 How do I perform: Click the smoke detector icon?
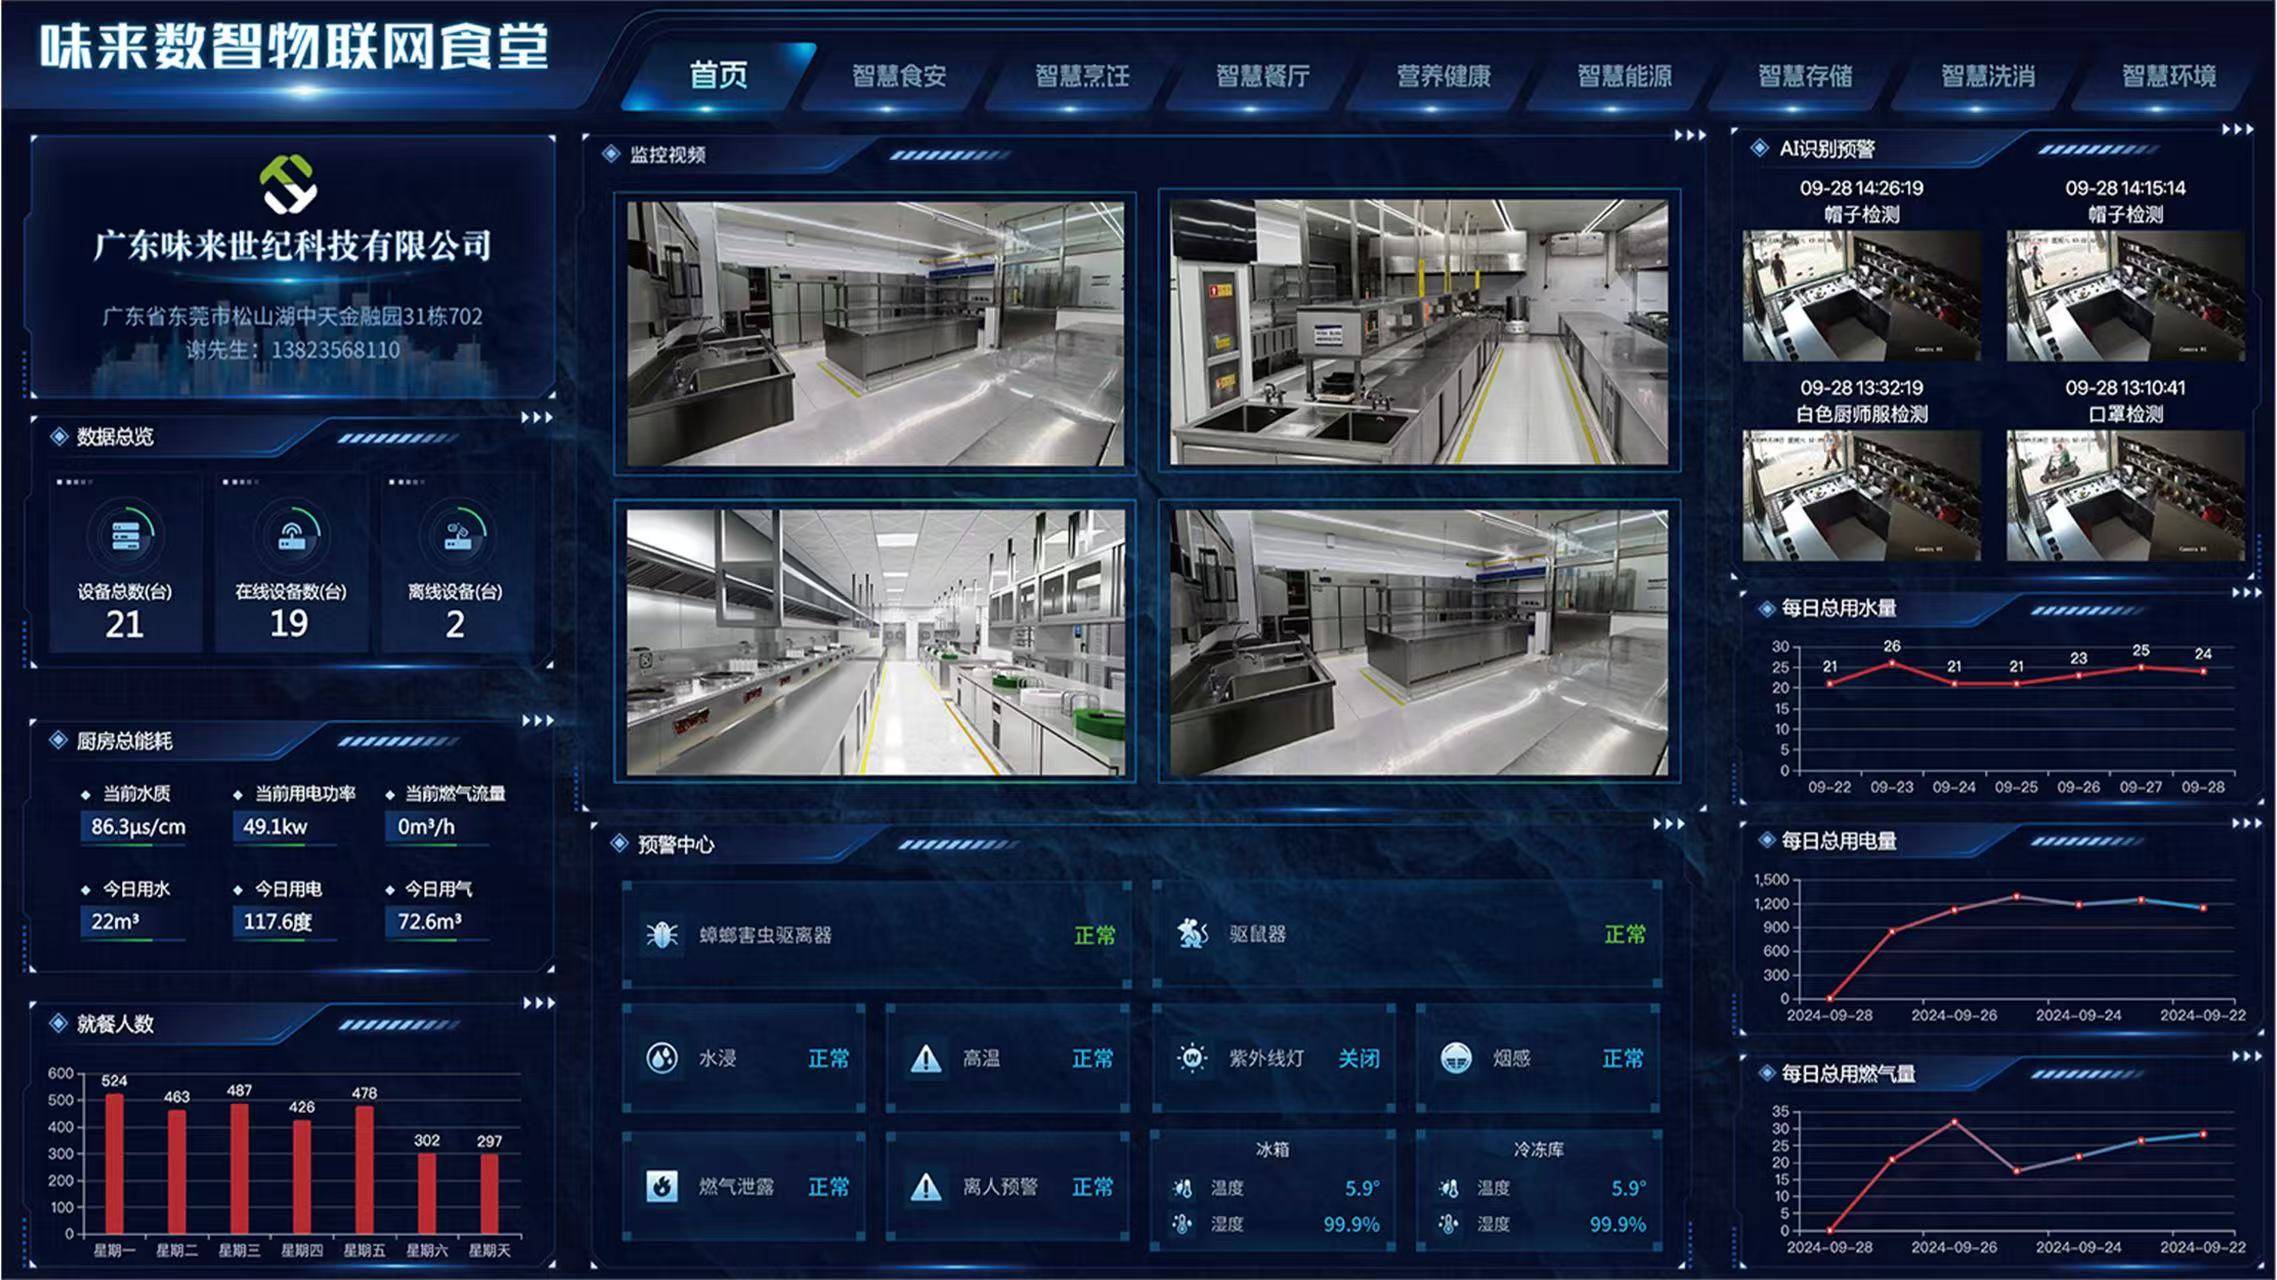(1456, 1058)
